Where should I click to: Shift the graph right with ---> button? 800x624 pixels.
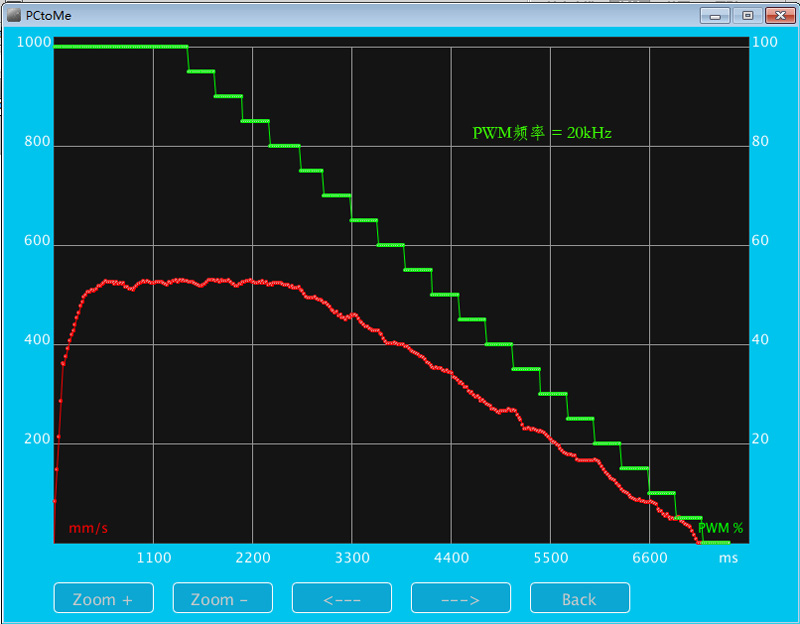[461, 597]
